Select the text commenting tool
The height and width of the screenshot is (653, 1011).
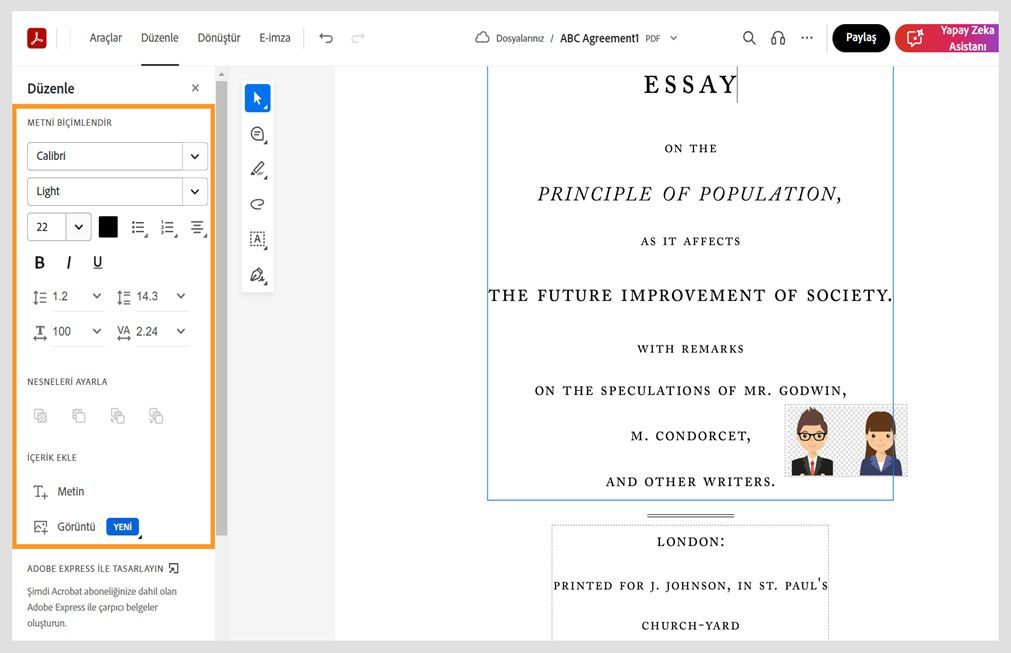[x=257, y=133]
